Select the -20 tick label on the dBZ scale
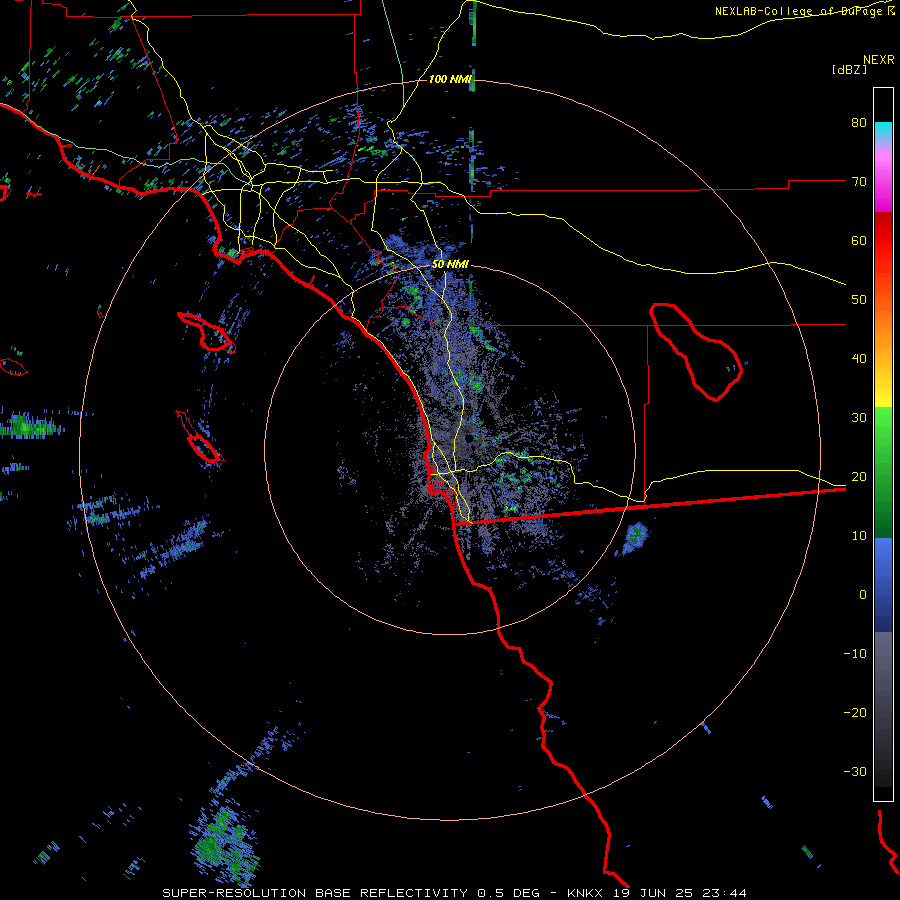This screenshot has height=900, width=900. pos(855,713)
